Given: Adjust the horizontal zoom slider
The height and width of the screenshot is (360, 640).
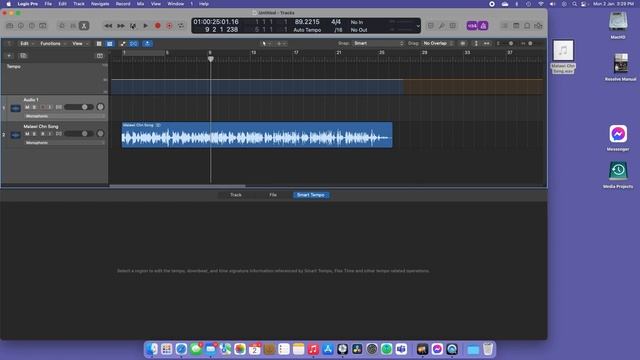Looking at the screenshot, I should [530, 43].
